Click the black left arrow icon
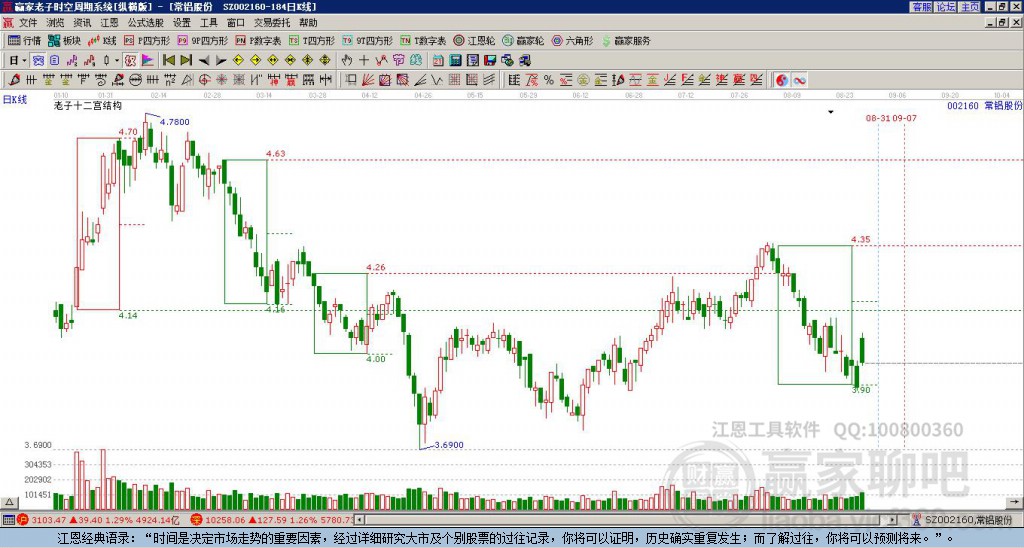Image resolution: width=1024 pixels, height=548 pixels. [204, 61]
